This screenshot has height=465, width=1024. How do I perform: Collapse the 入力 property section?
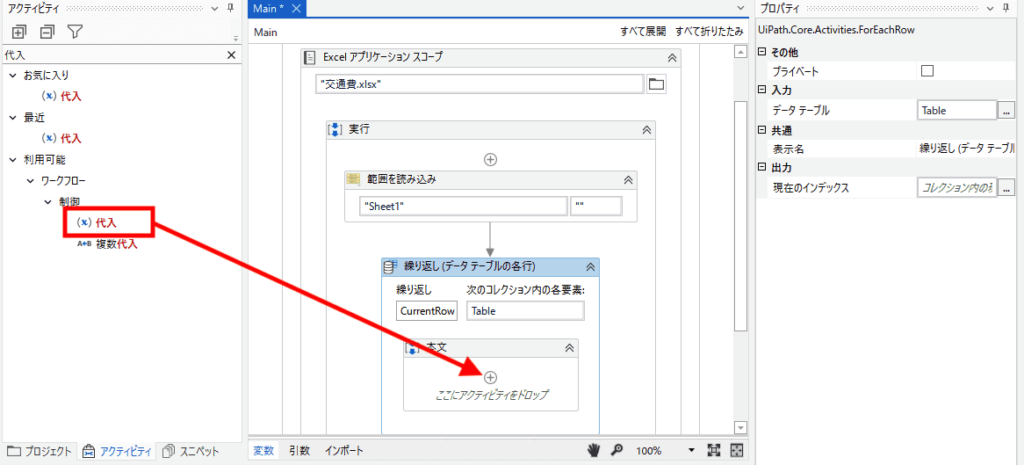(x=762, y=89)
